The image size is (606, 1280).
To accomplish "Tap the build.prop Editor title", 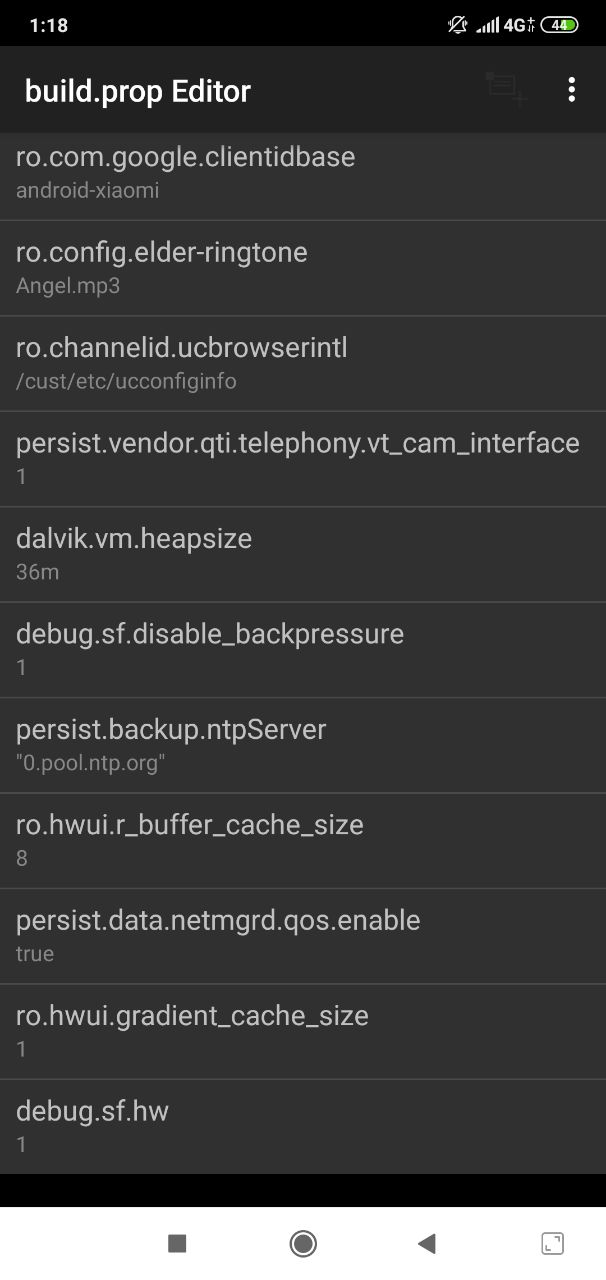I will click(138, 91).
